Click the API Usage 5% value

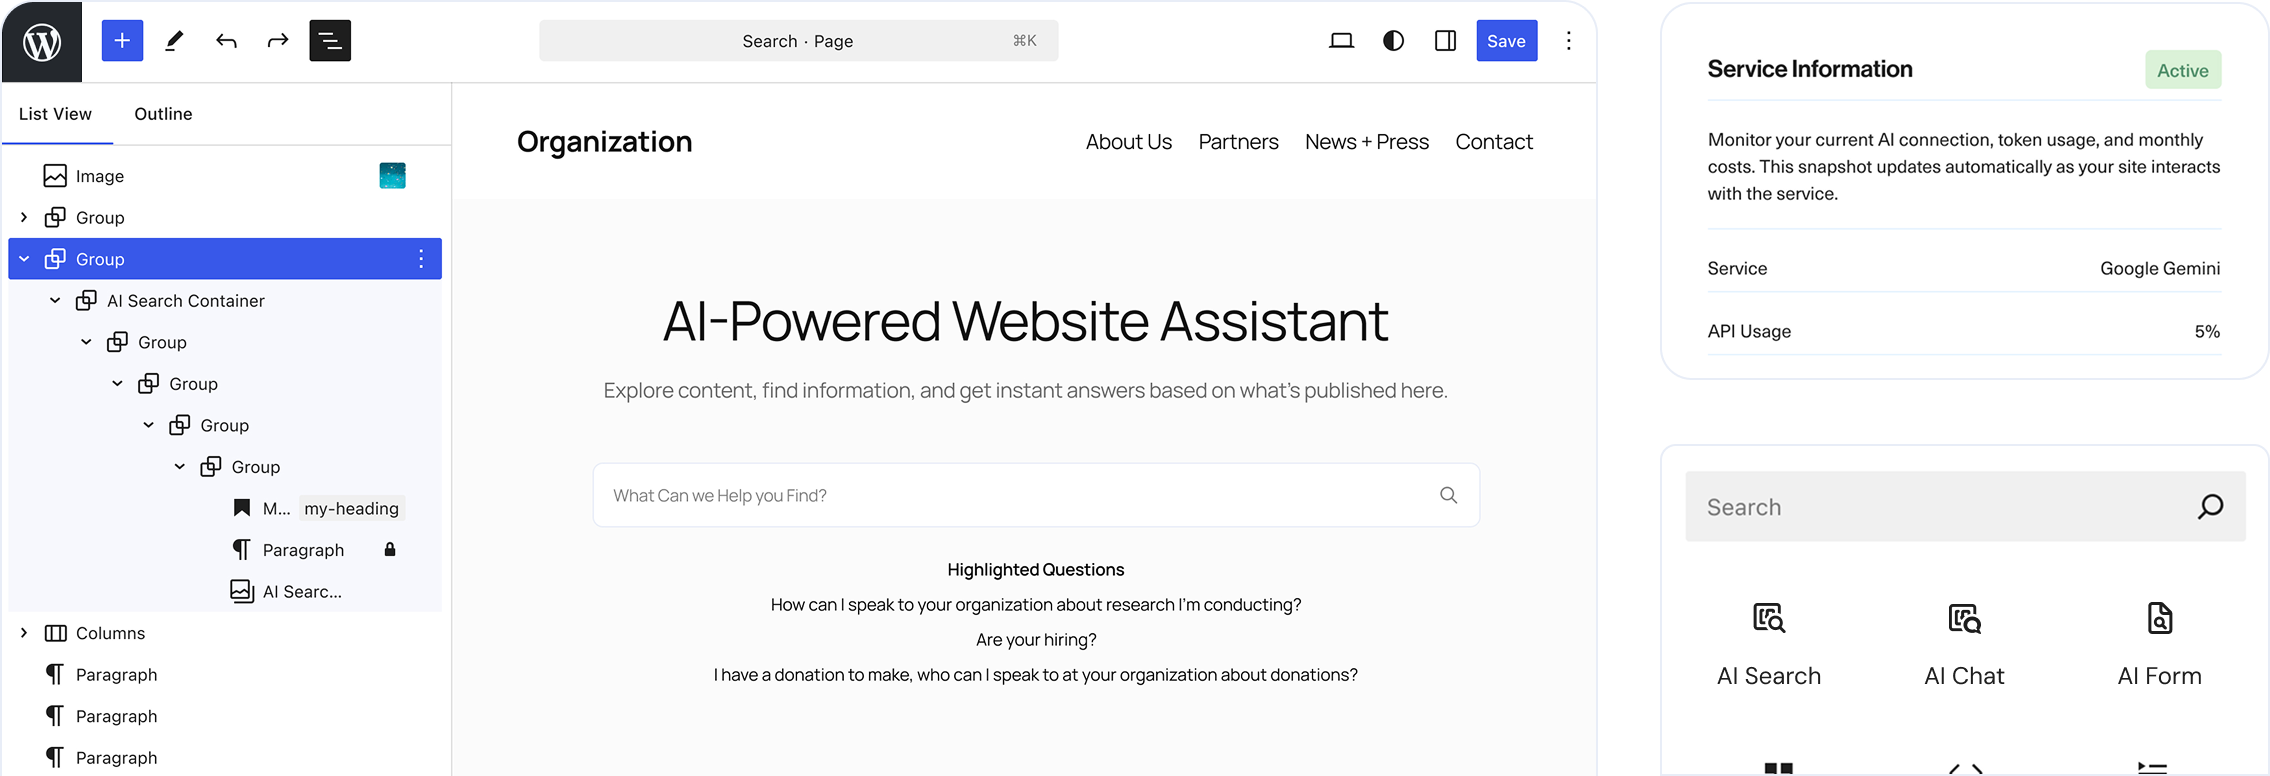2207,331
